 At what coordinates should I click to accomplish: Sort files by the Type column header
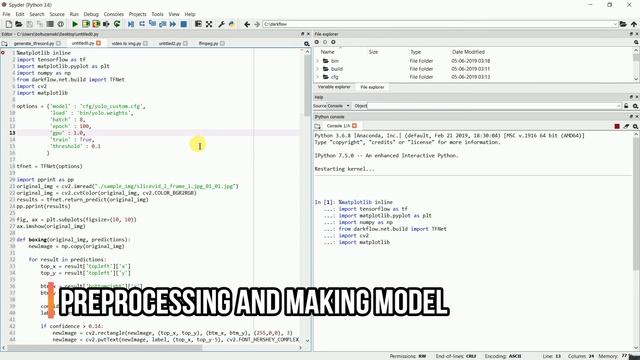[x=416, y=52]
